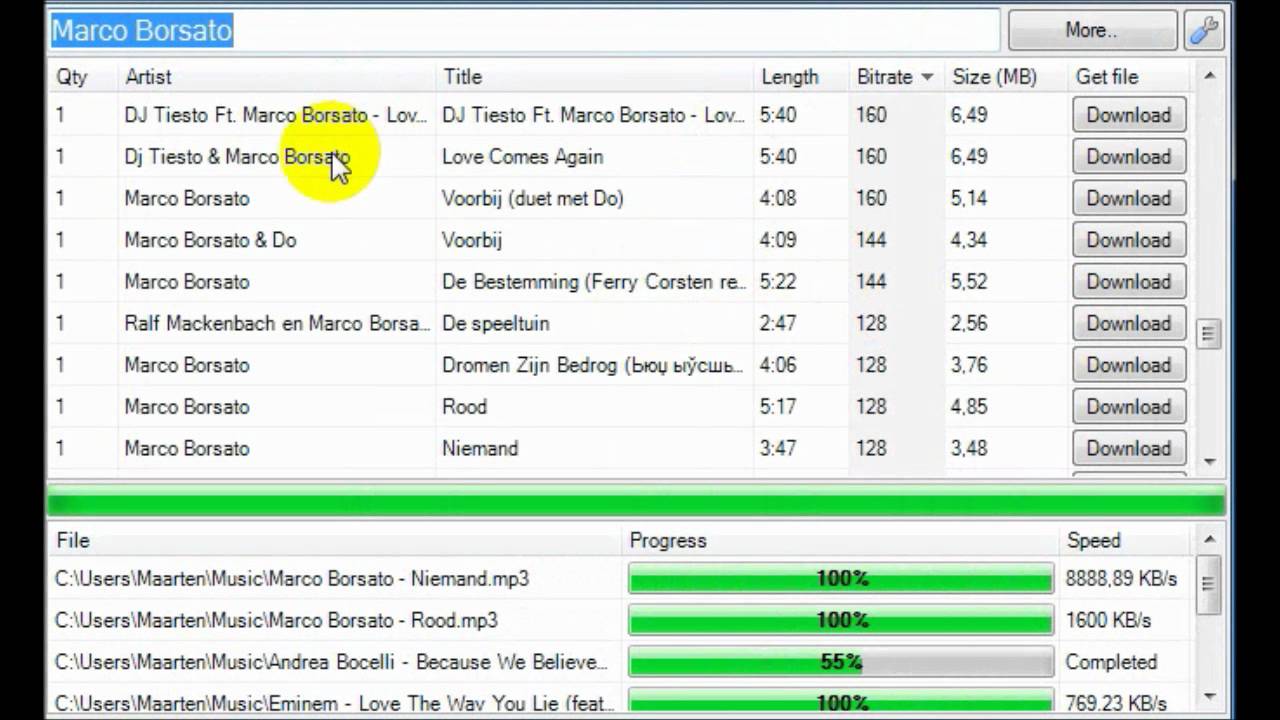
Task: Click the File column header in downloads
Action: point(73,541)
